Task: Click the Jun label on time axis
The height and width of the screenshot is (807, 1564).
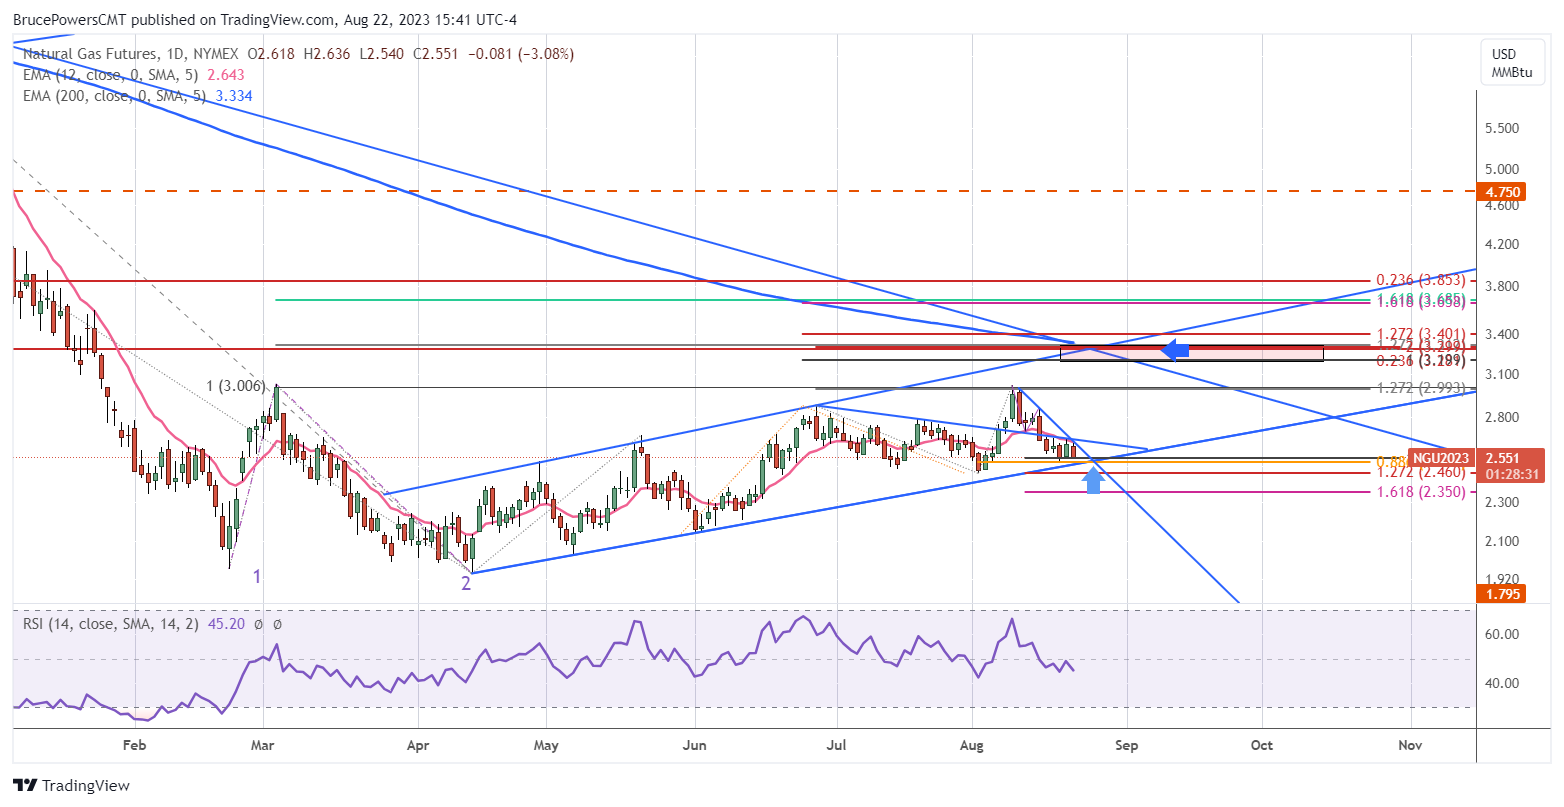Action: [694, 745]
